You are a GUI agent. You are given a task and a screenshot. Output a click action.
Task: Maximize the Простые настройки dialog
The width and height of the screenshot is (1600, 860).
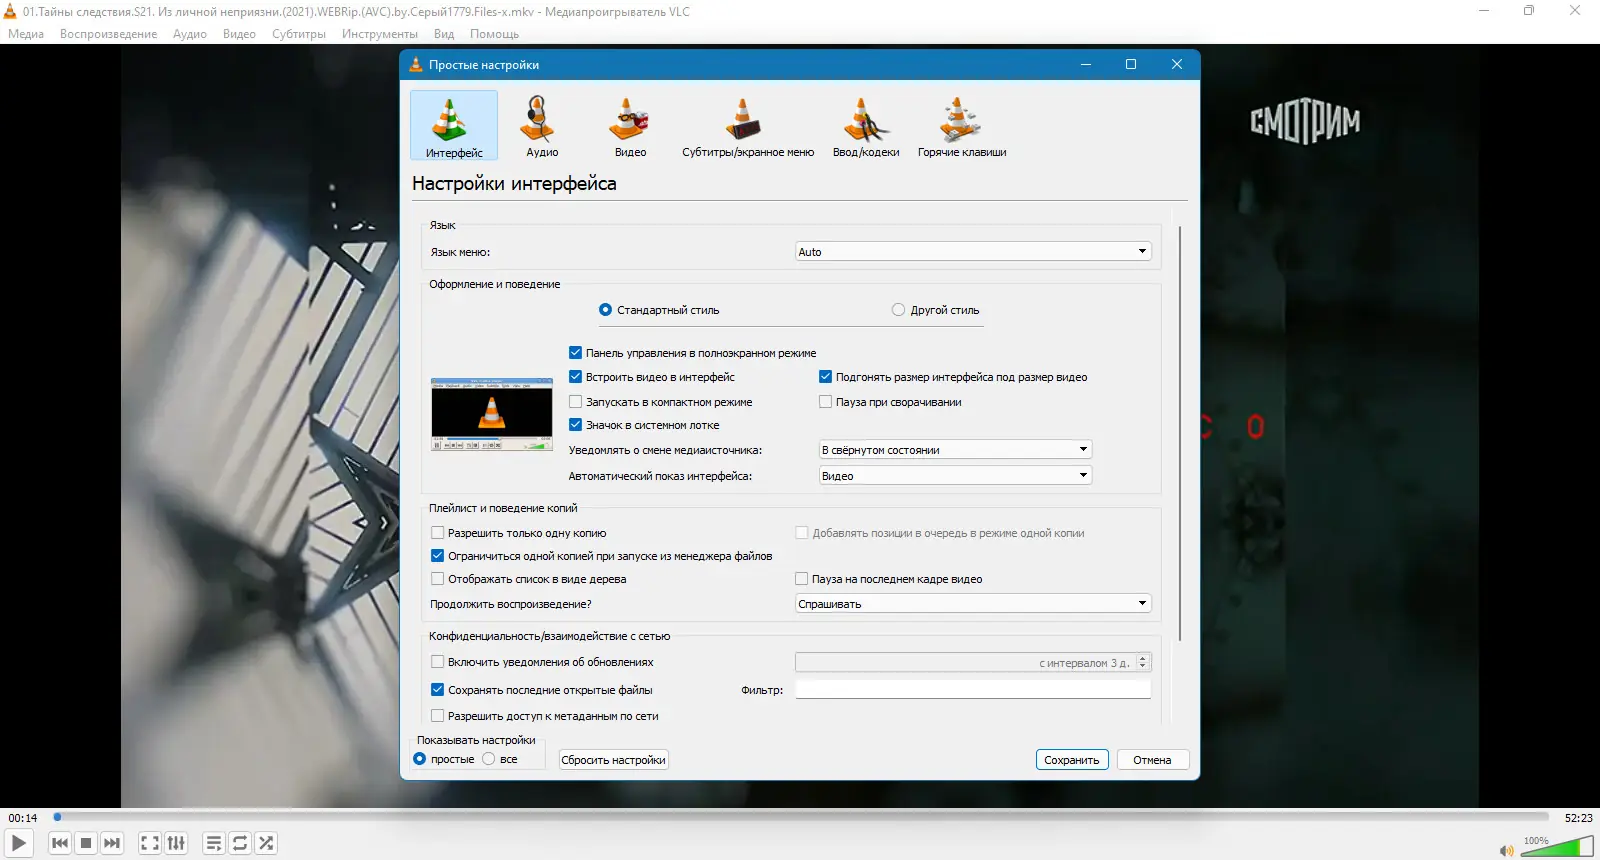click(x=1131, y=64)
